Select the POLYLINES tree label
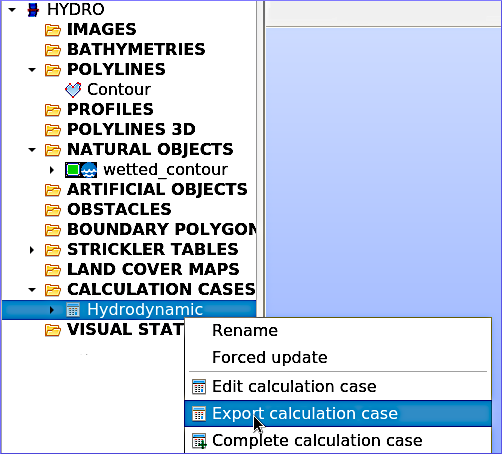The height and width of the screenshot is (454, 502). (116, 70)
